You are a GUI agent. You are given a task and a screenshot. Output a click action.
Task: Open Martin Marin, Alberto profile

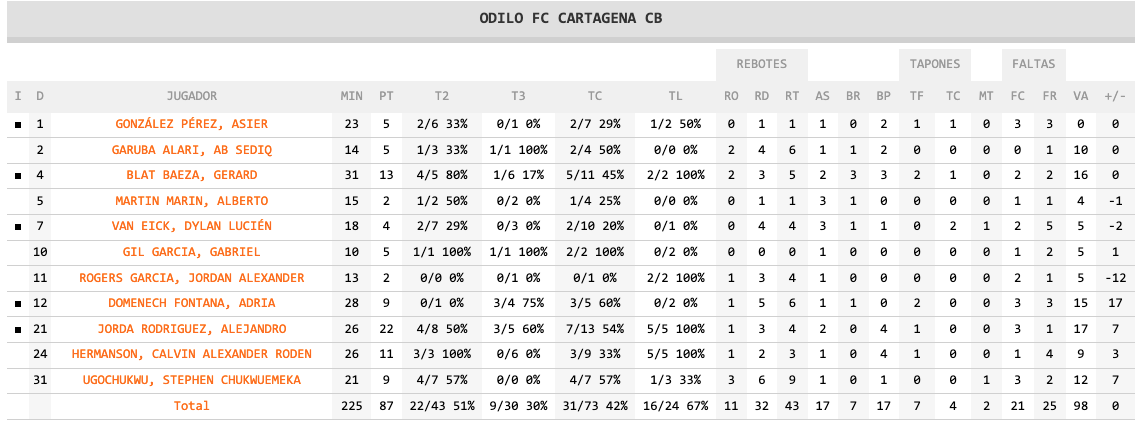coord(192,201)
